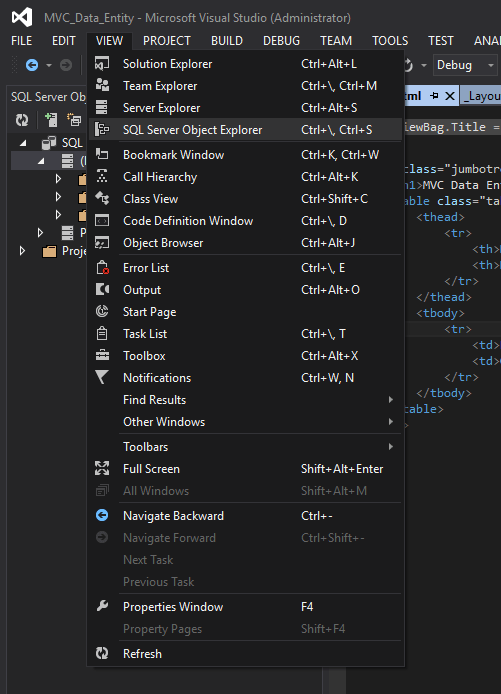Click the SQL Server Object Explorer icon
501x694 pixels.
click(102, 129)
